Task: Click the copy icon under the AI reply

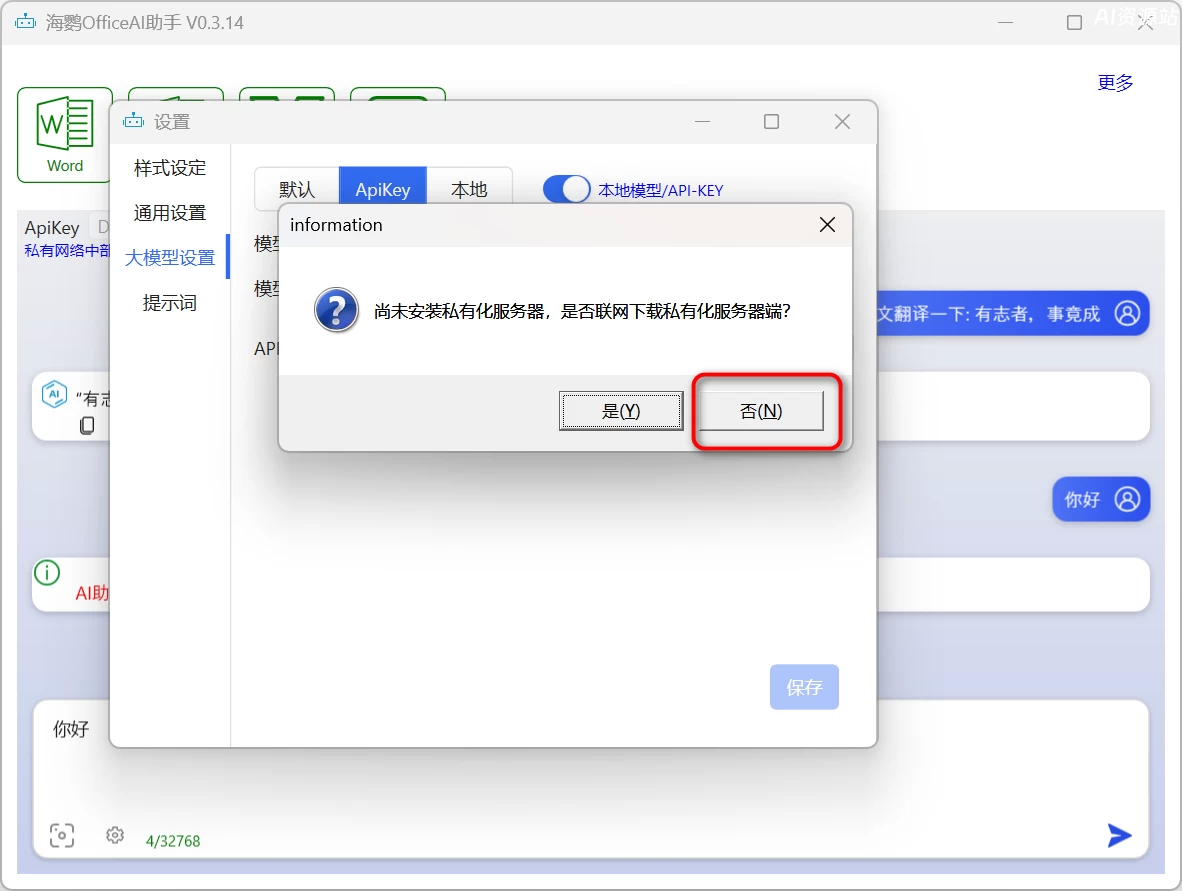Action: click(x=87, y=426)
